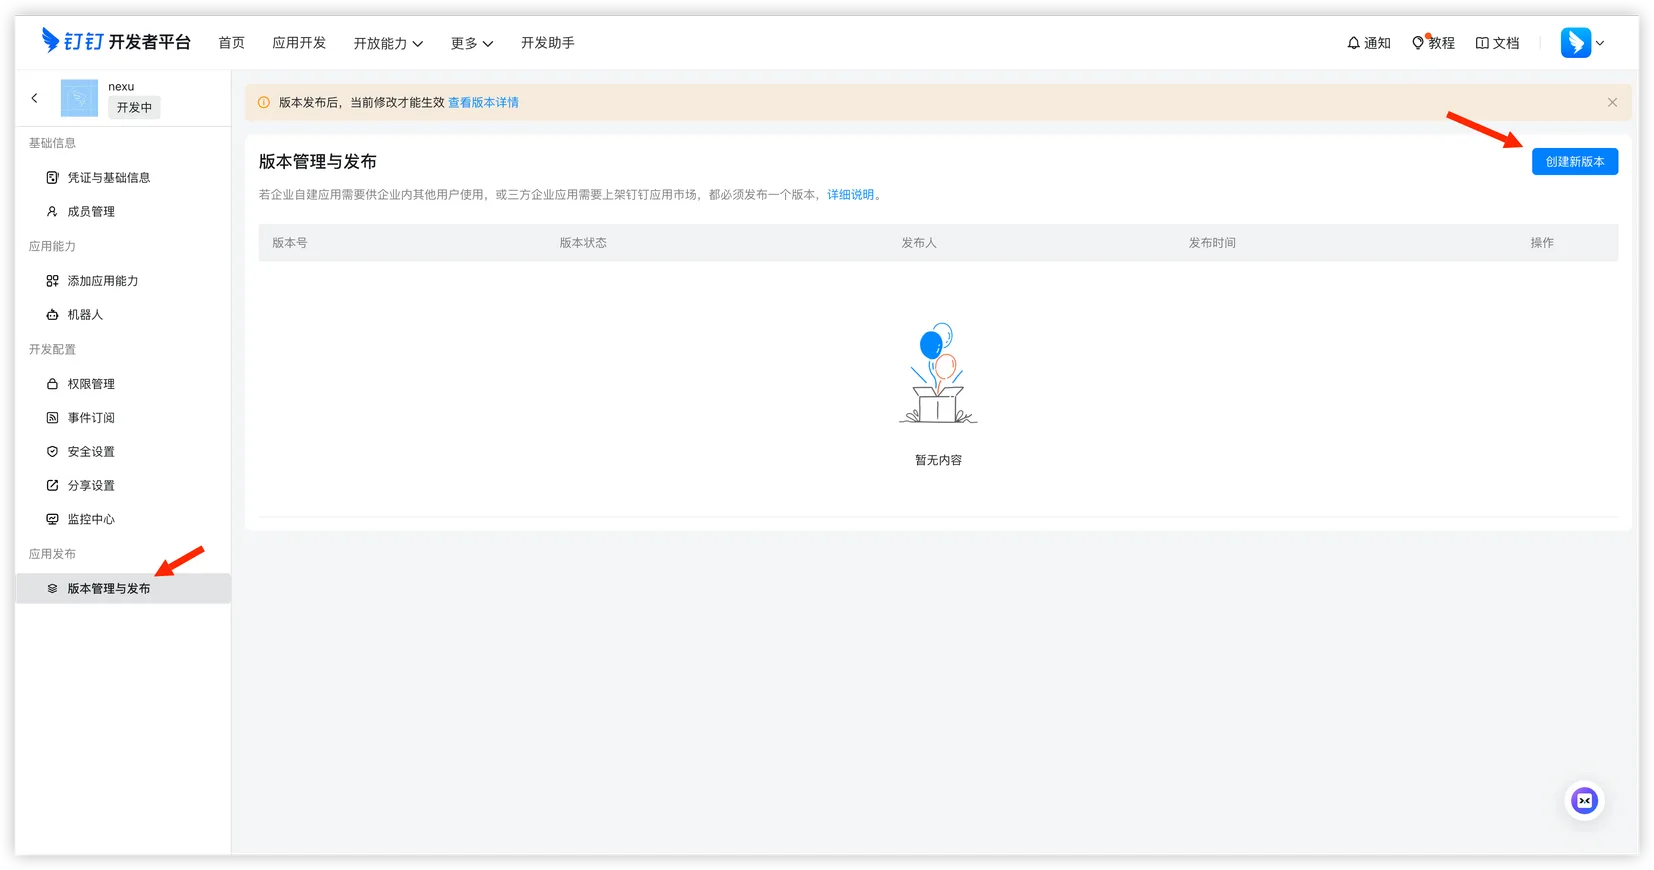Click the 机器人 robot icon

(52, 315)
